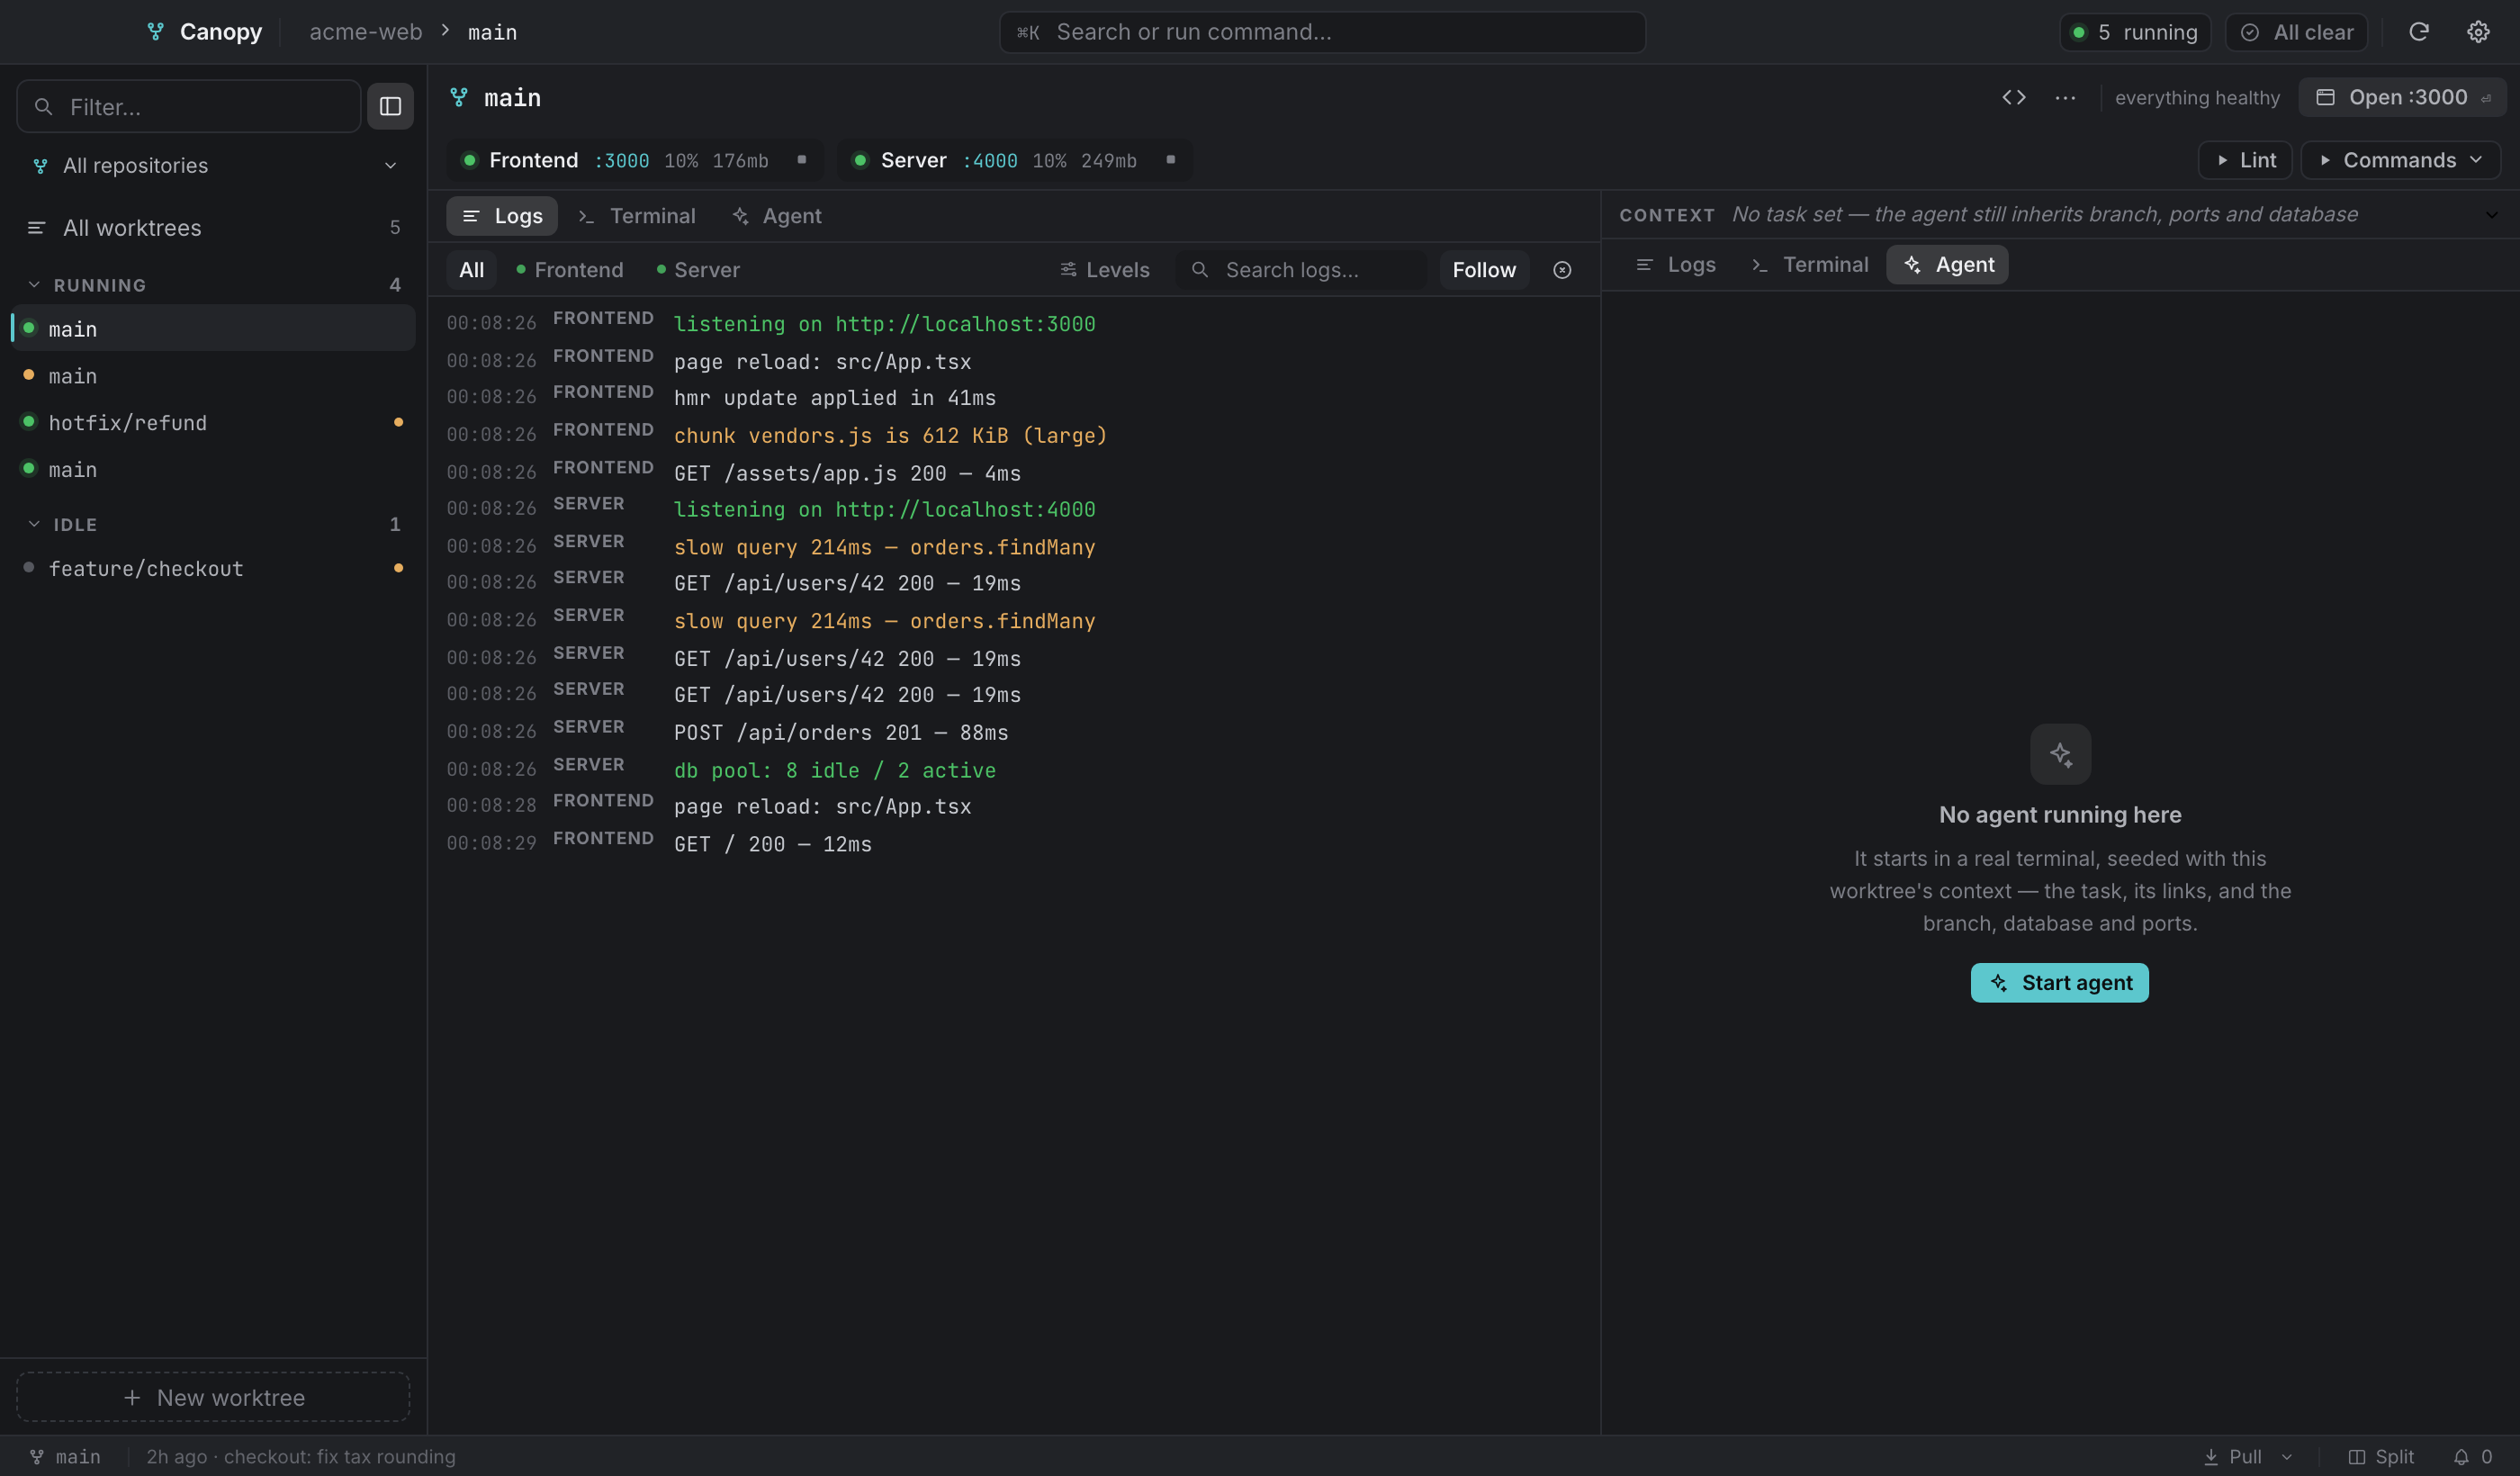Viewport: 2520px width, 1476px height.
Task: Click the Start agent button
Action: click(2060, 983)
